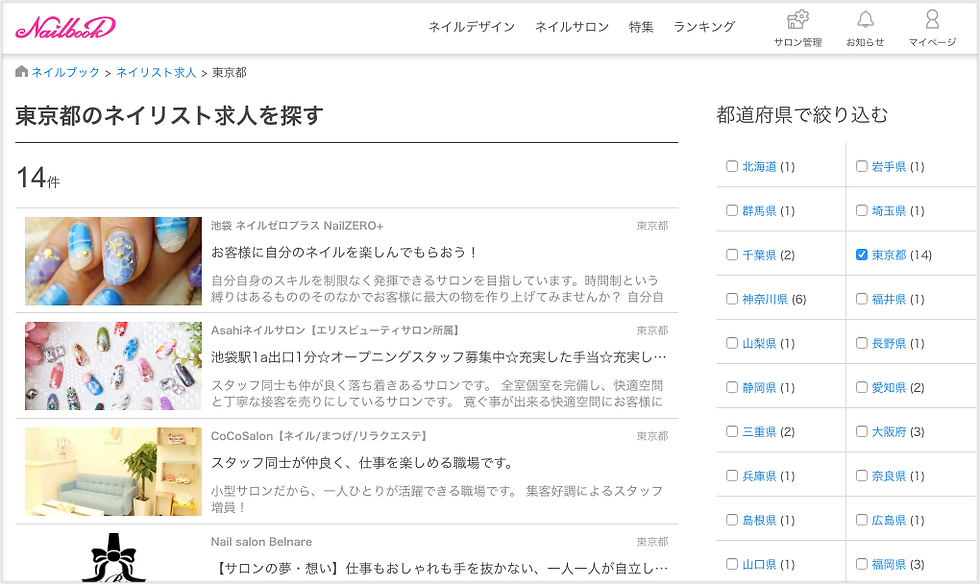980x584 pixels.
Task: Click the Nailbook logo
Action: click(x=66, y=27)
